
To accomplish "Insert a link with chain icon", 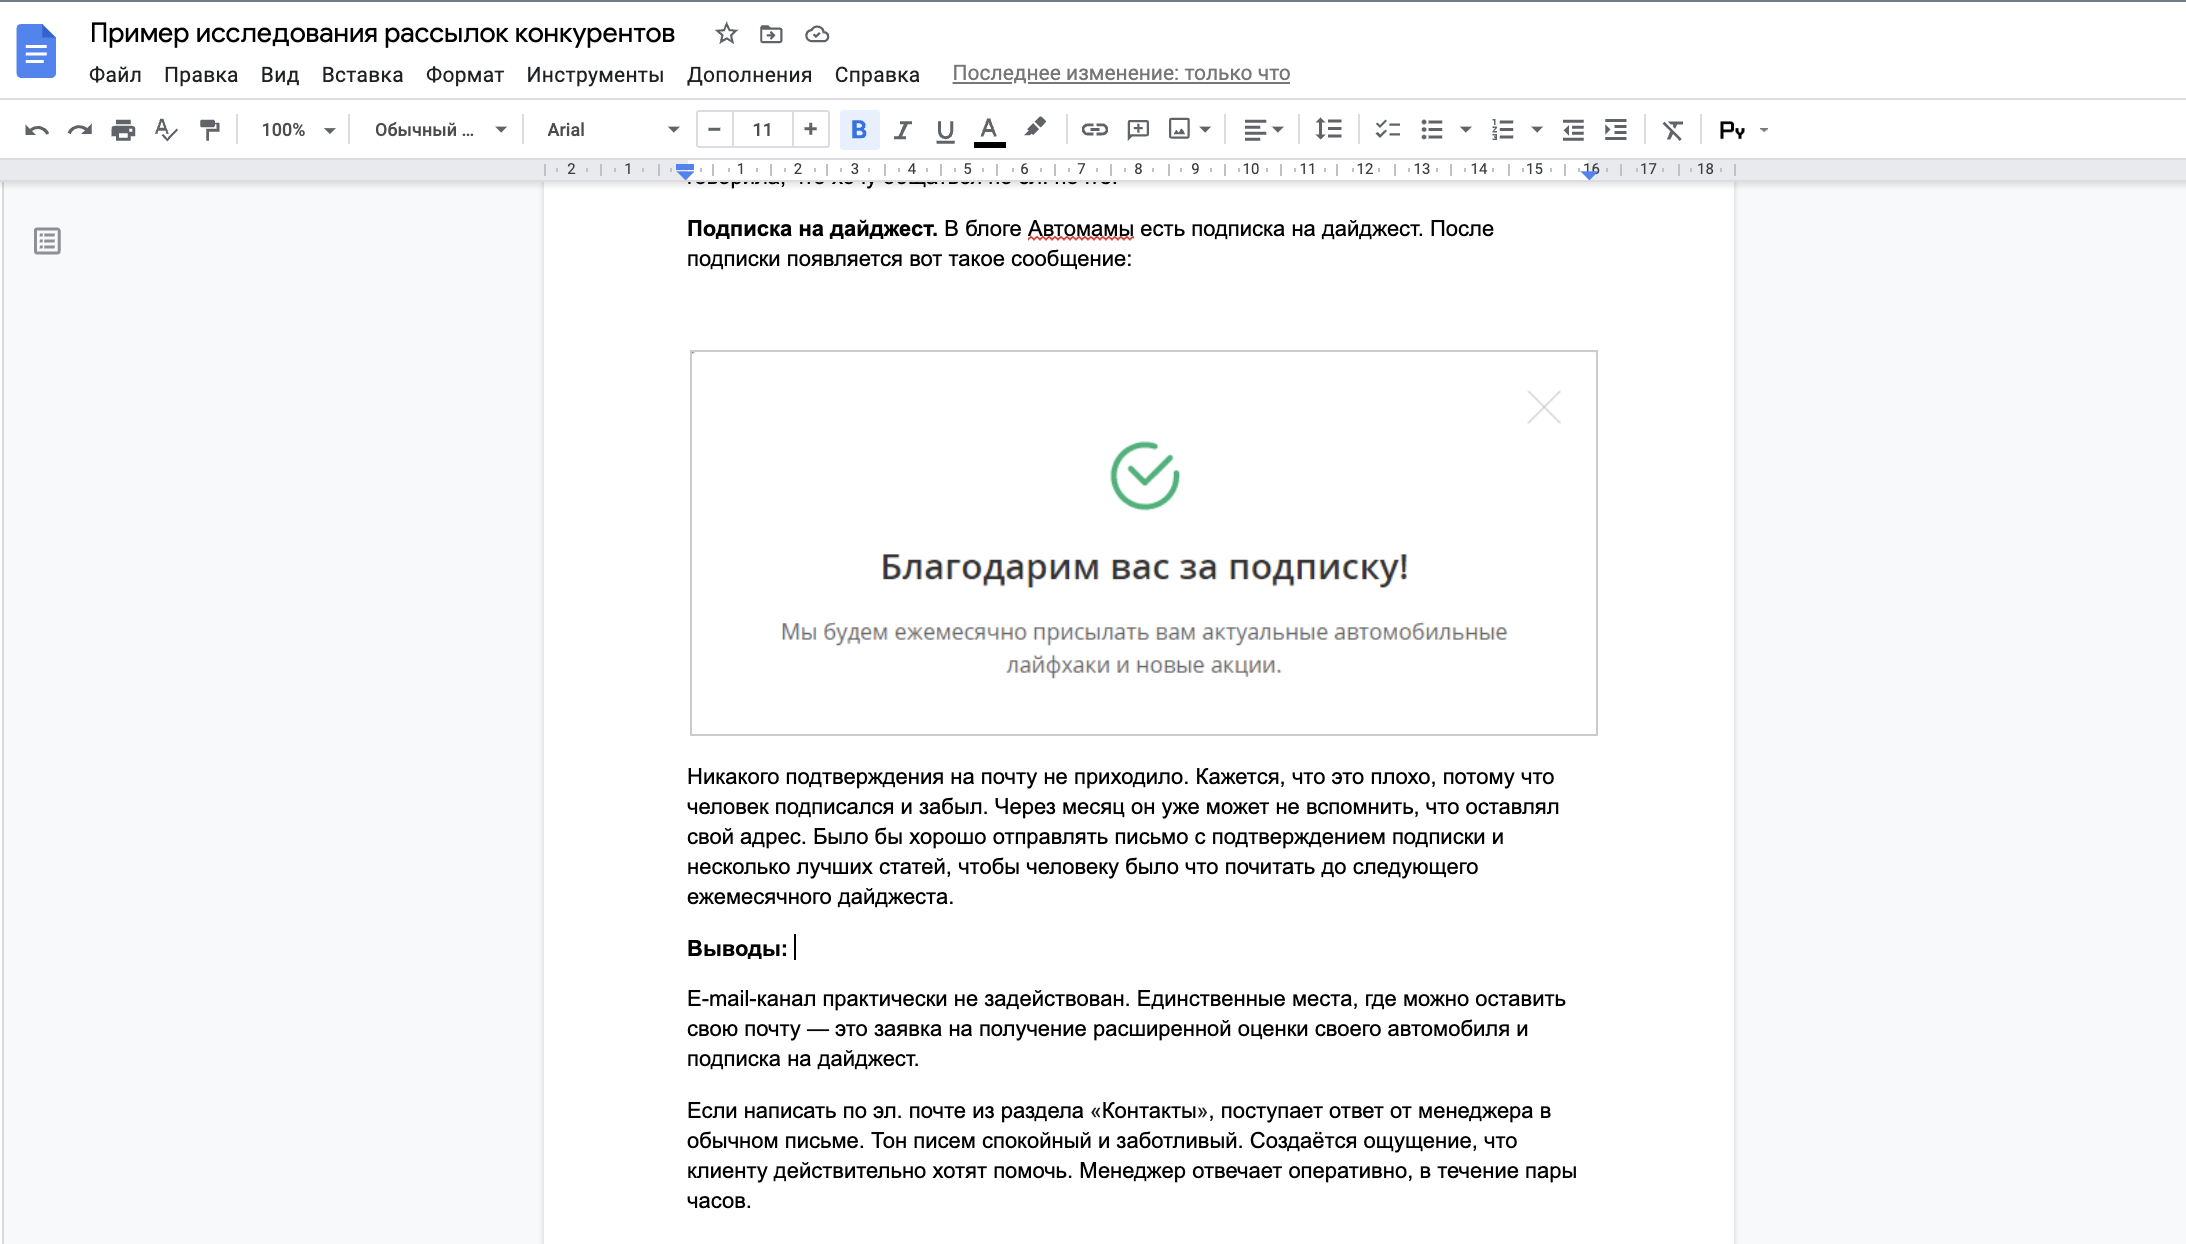I will coord(1095,130).
